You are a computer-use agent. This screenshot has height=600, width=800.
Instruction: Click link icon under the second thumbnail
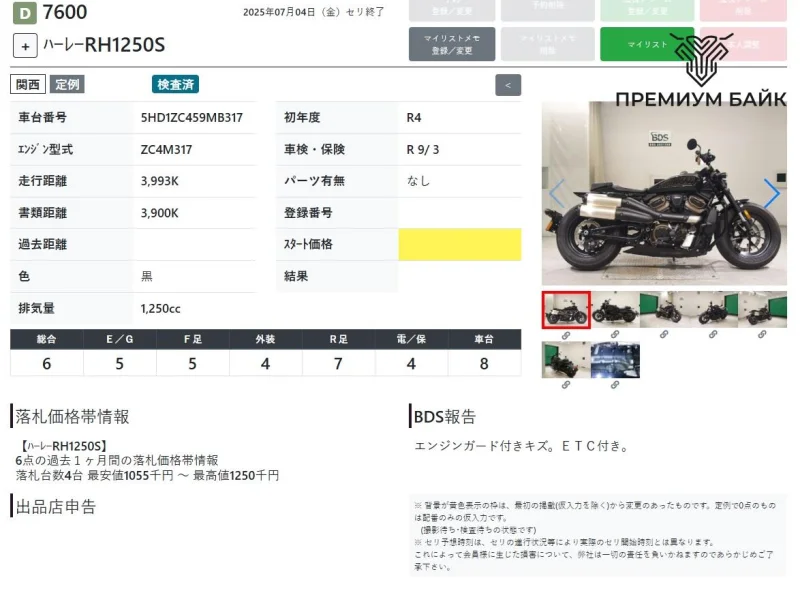[615, 335]
